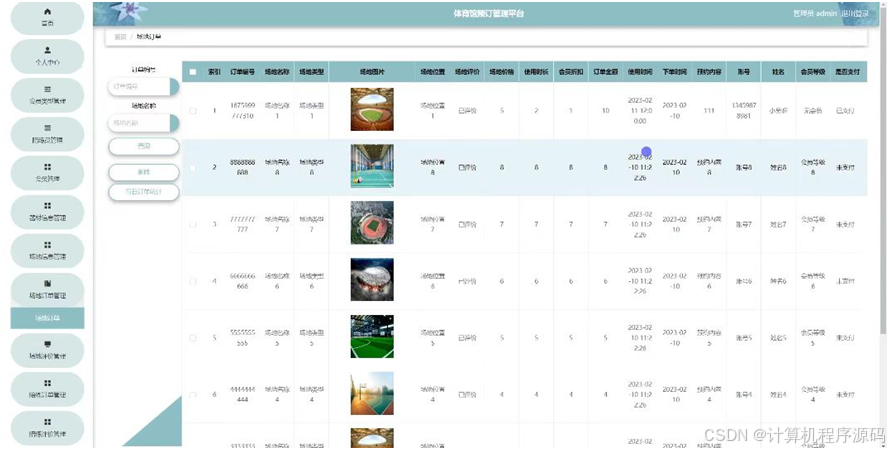
Task: Click the 订单编号 column header
Action: (243, 72)
